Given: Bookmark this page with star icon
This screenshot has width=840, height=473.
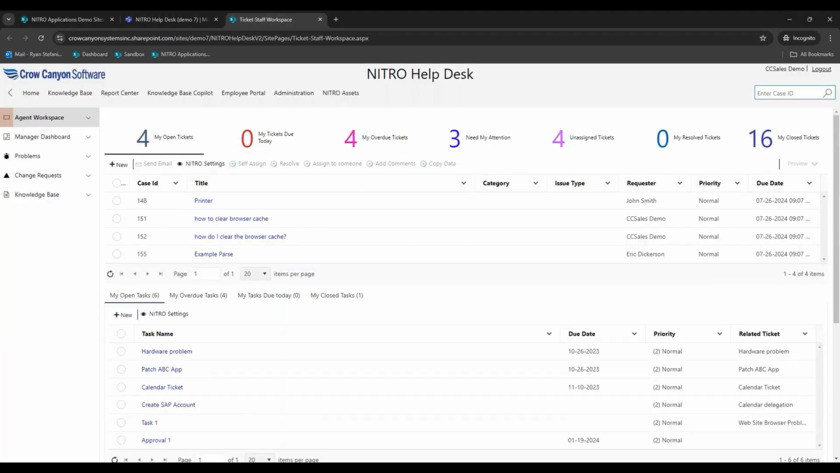Looking at the screenshot, I should pos(763,38).
